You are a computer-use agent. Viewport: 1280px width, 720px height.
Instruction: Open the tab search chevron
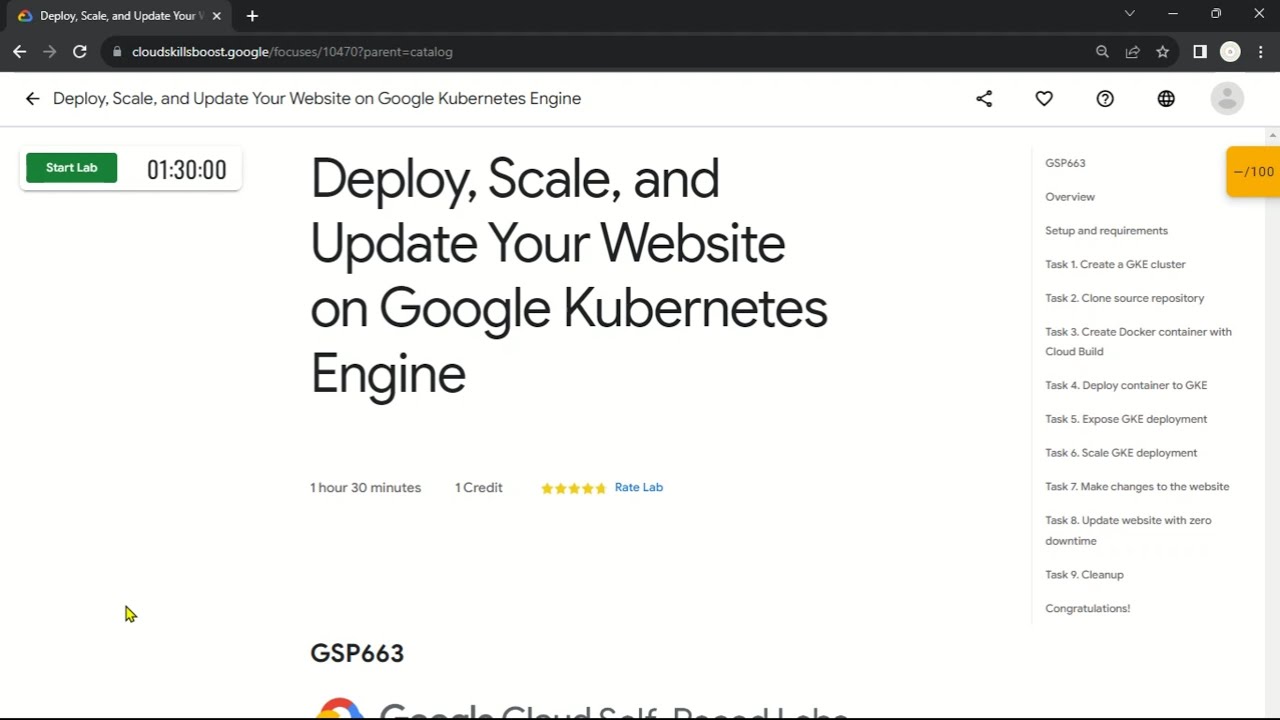point(1129,14)
